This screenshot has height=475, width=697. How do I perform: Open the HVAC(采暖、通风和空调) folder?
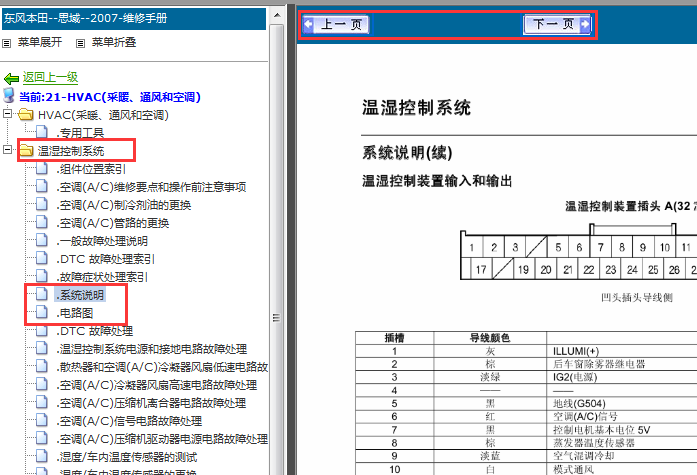click(103, 115)
